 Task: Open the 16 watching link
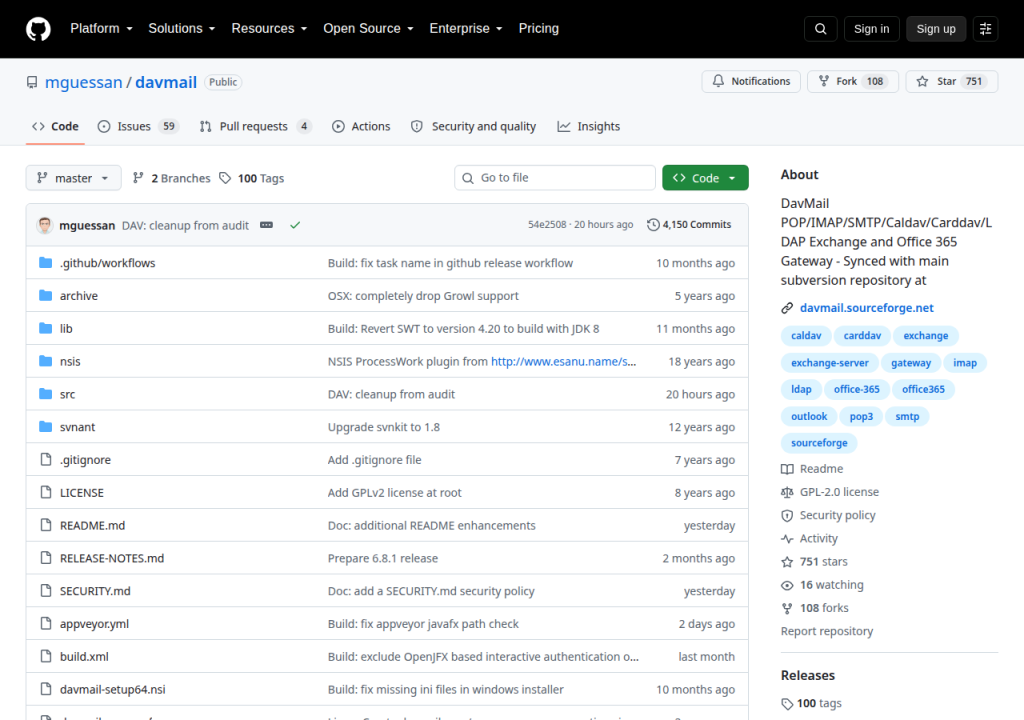pyautogui.click(x=822, y=585)
